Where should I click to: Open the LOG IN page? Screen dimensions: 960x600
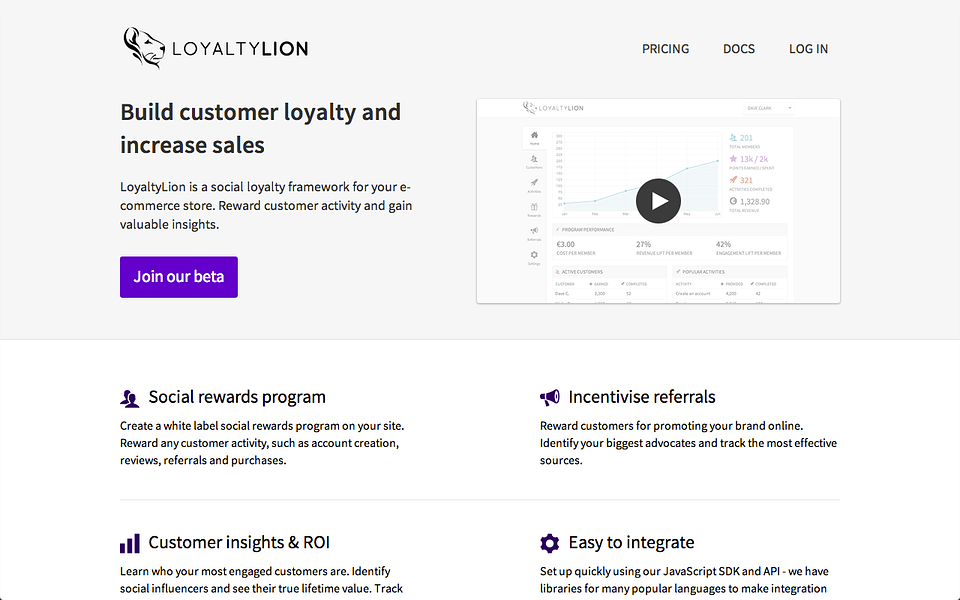click(x=808, y=49)
